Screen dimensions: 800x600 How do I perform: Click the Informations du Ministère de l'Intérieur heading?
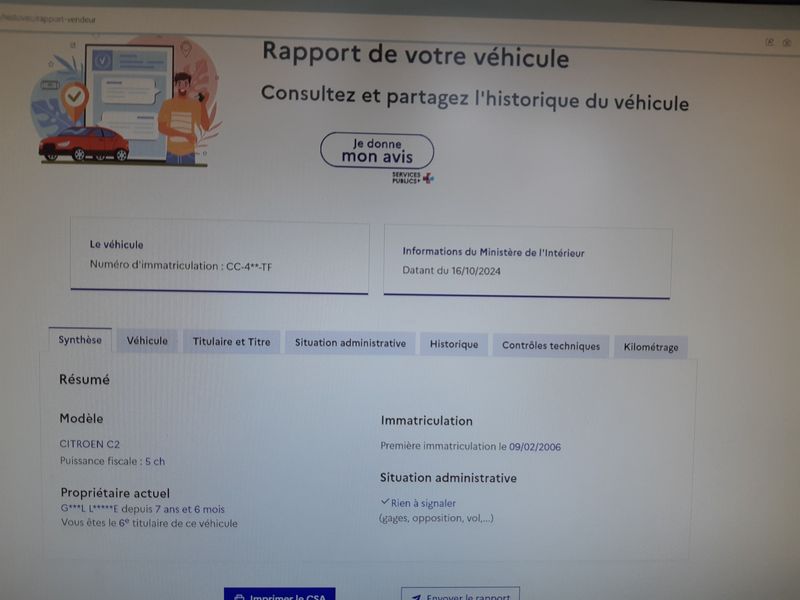click(x=493, y=252)
